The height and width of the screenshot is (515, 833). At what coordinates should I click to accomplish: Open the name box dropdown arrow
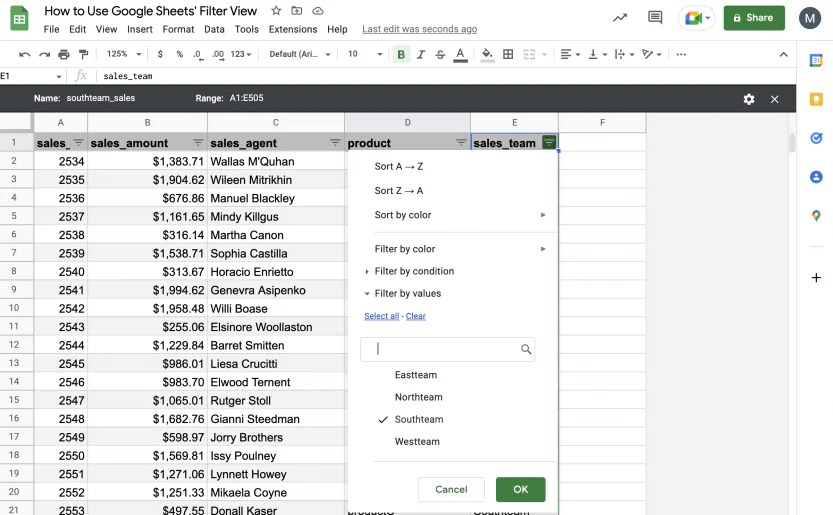point(58,77)
